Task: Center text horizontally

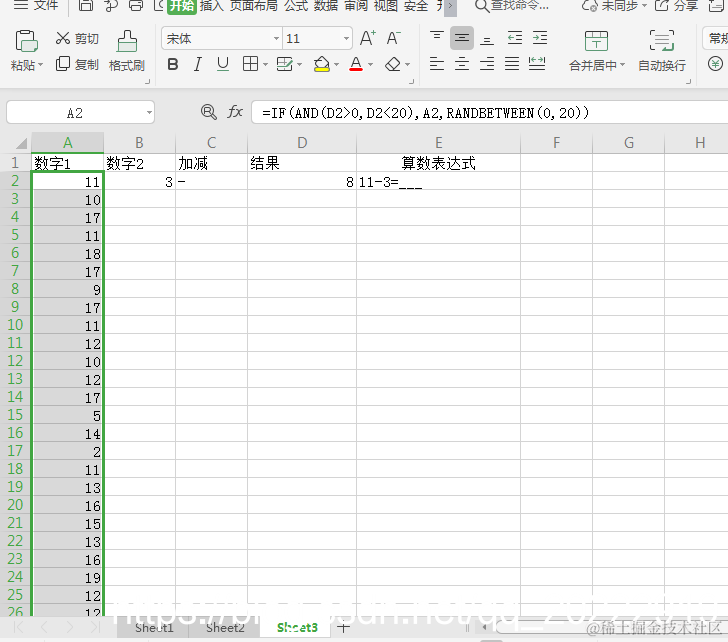Action: click(x=462, y=64)
